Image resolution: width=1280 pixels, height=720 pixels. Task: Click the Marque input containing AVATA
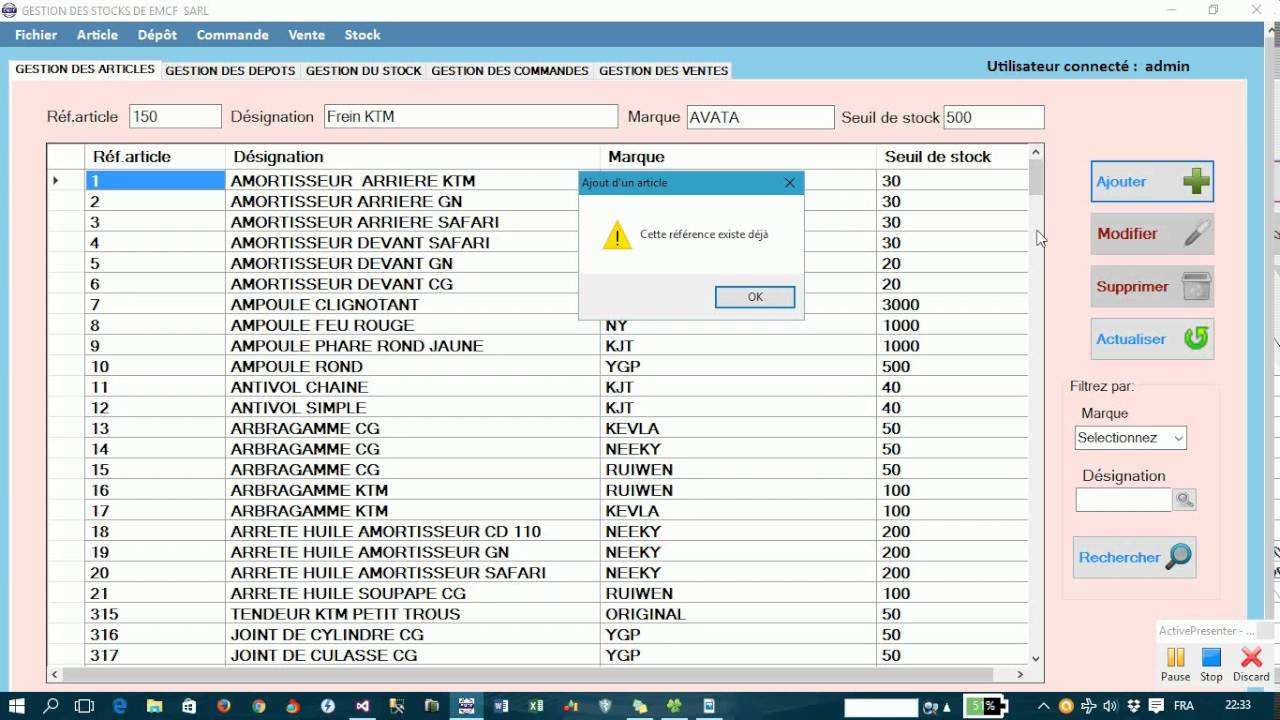[x=760, y=117]
